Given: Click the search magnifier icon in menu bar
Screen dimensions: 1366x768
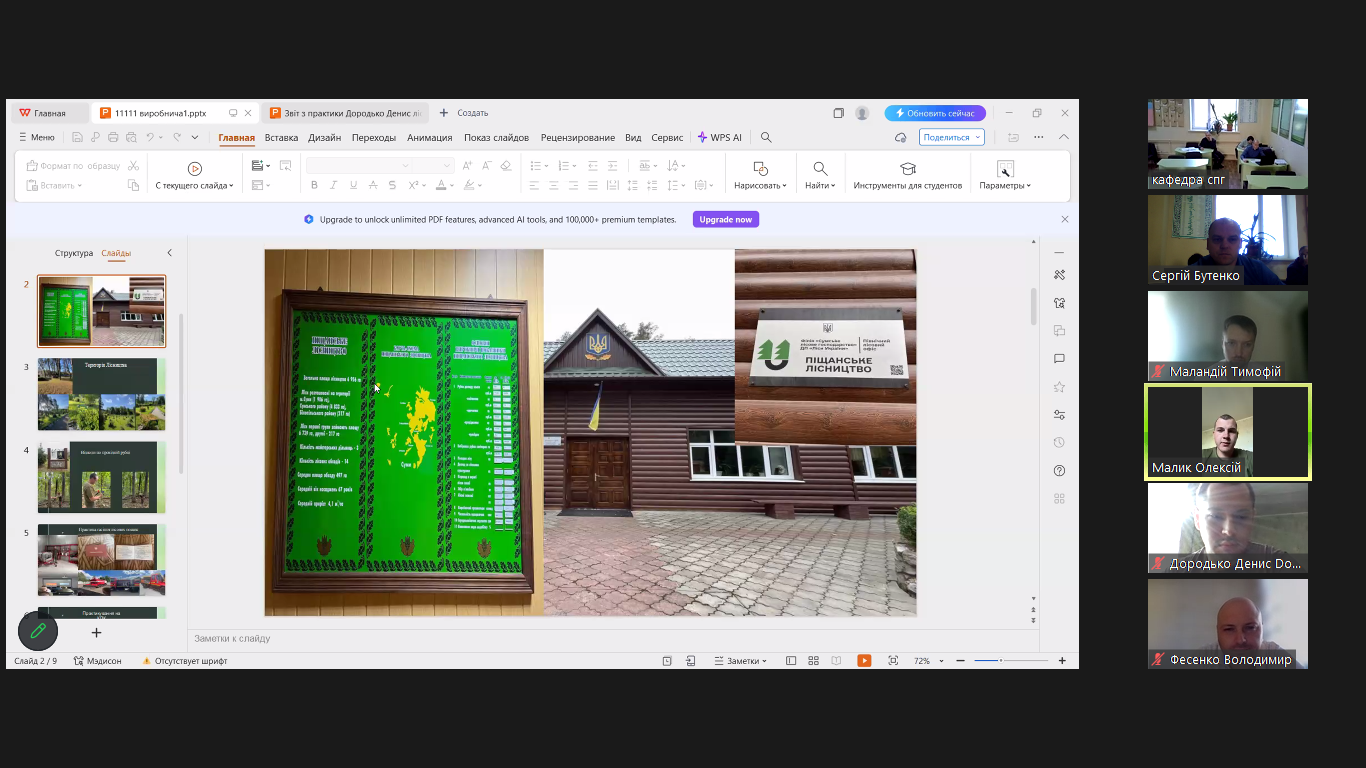Looking at the screenshot, I should click(x=766, y=138).
